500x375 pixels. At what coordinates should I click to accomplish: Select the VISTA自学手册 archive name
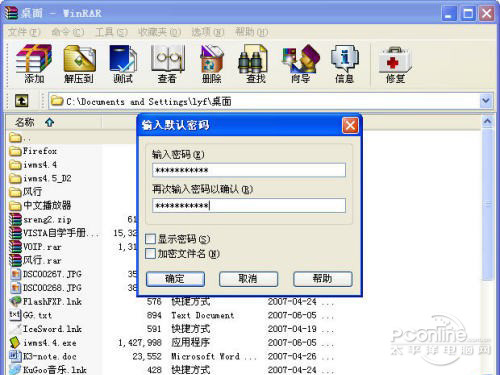[x=61, y=233]
